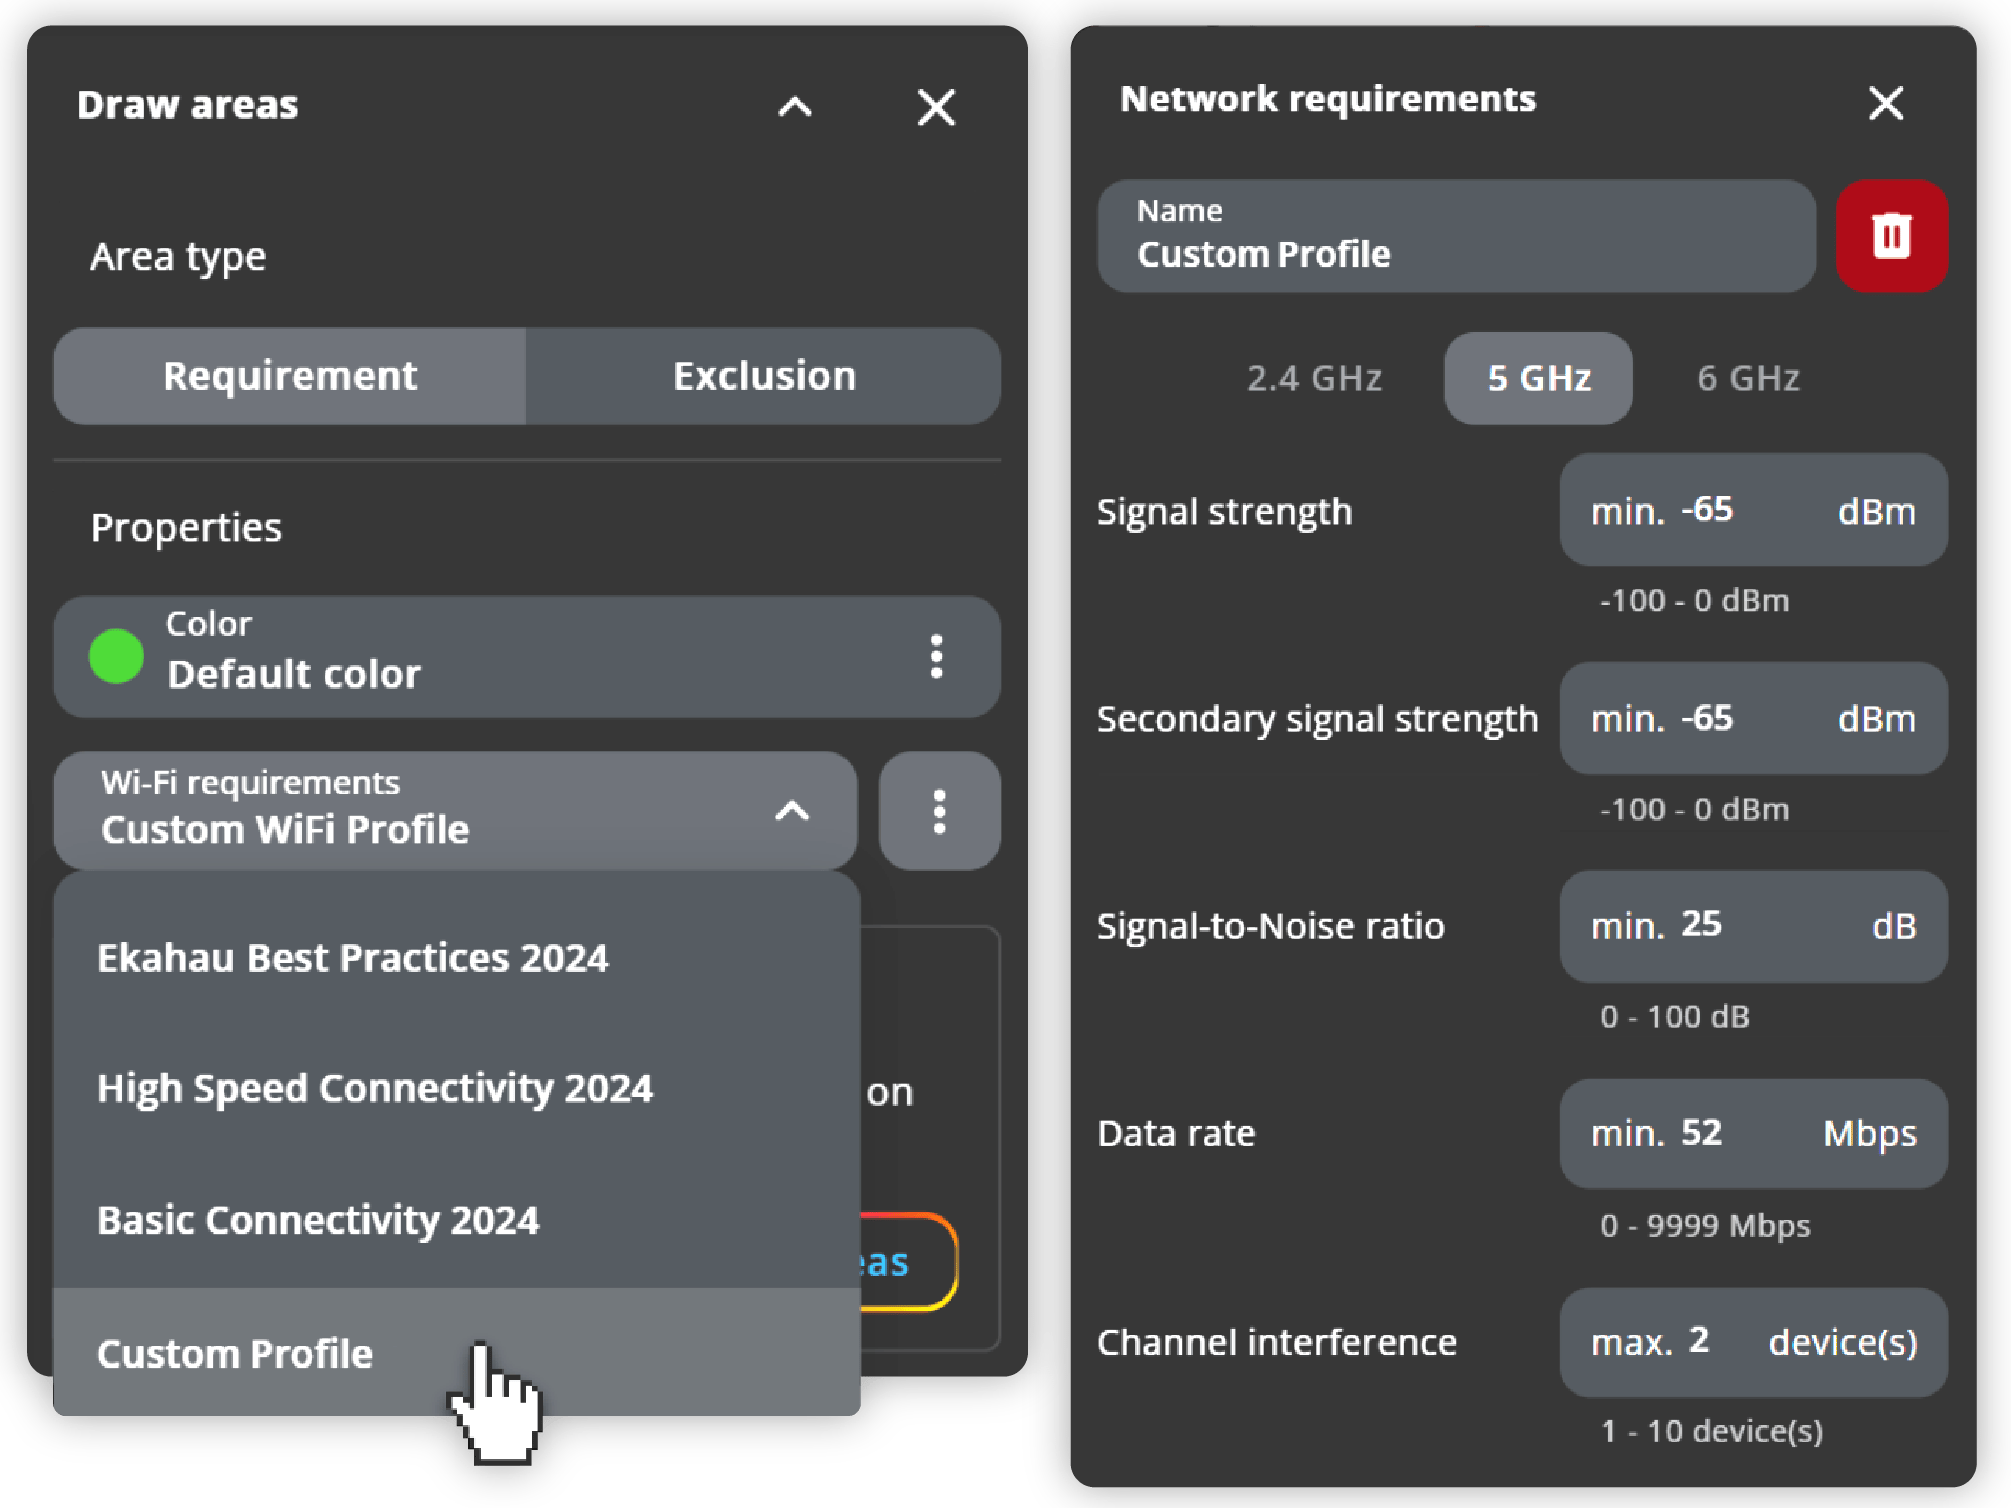Choose Custom Profile from the dropdown list

coord(457,1352)
